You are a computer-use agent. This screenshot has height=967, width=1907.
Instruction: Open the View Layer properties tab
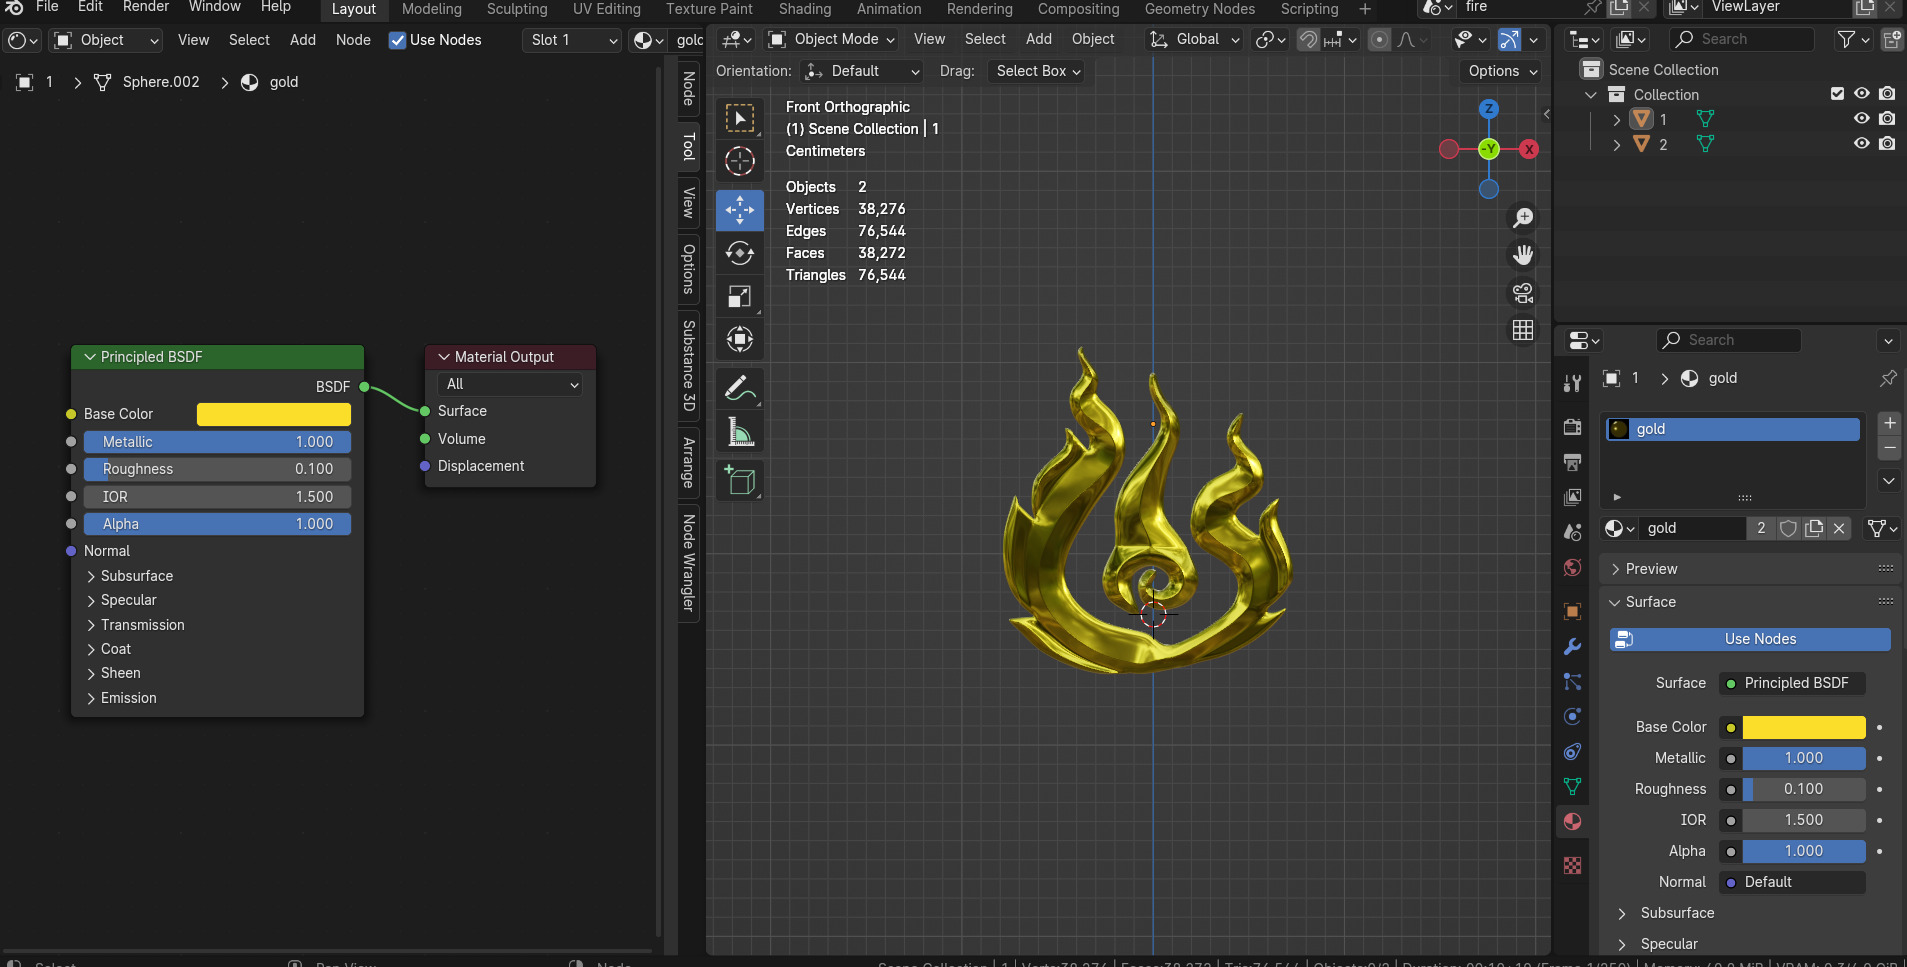point(1572,497)
